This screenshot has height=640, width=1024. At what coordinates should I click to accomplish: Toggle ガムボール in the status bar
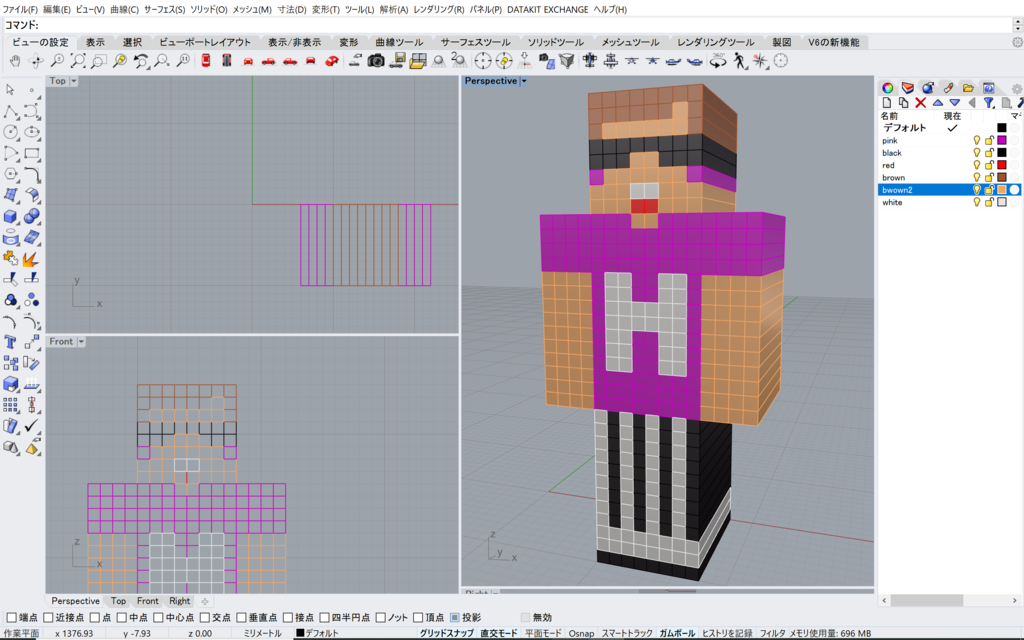pos(677,633)
